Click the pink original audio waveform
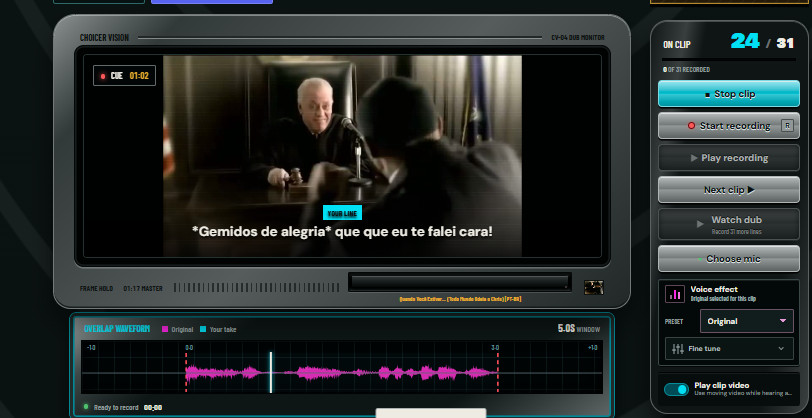This screenshot has width=812, height=418. (341, 372)
